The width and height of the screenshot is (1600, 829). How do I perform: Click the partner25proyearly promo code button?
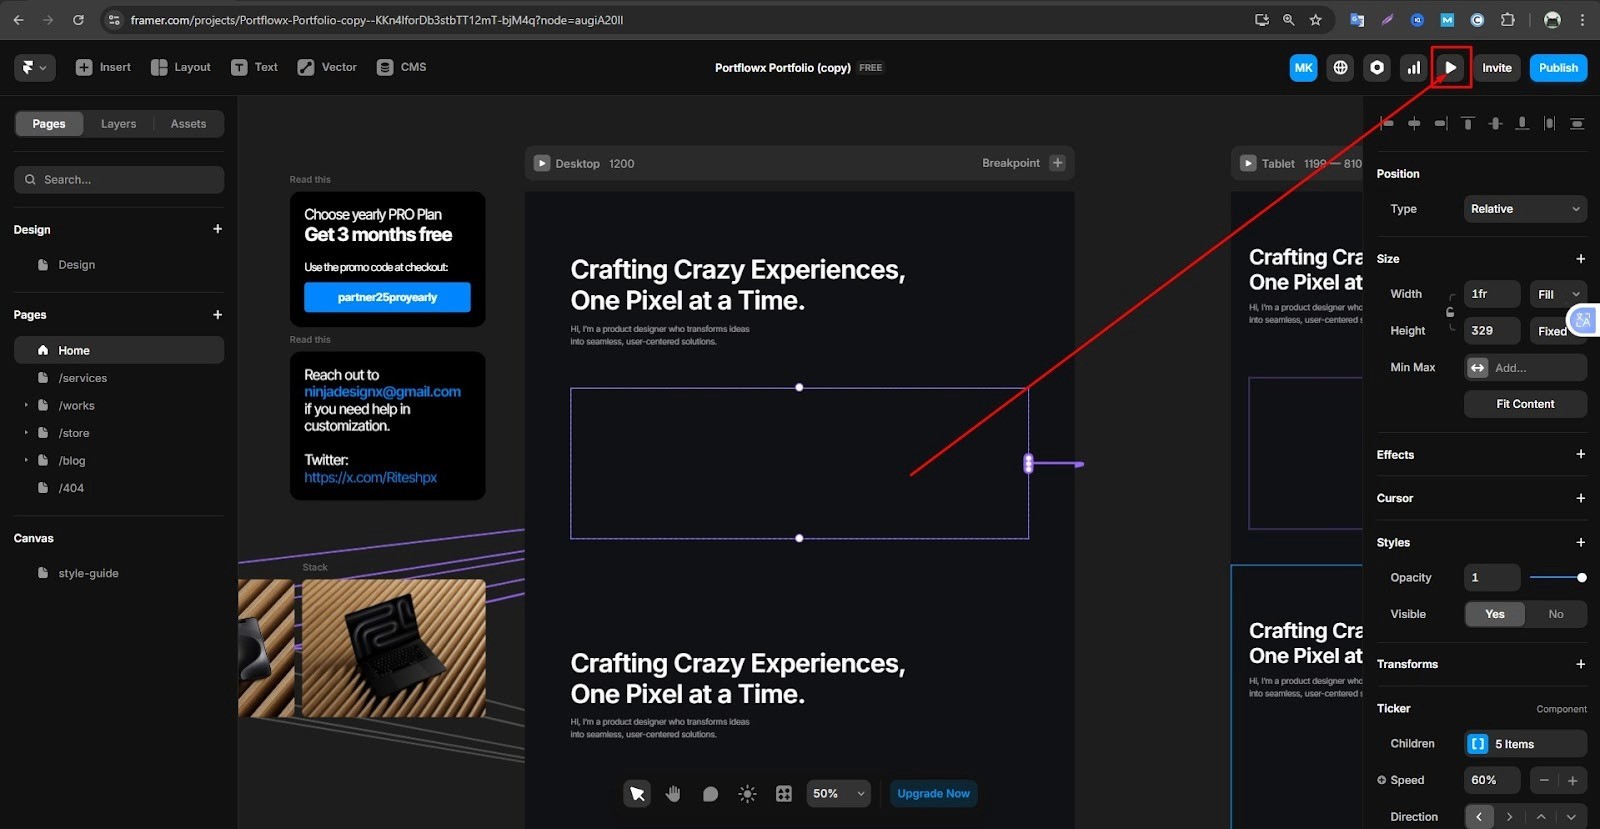387,297
